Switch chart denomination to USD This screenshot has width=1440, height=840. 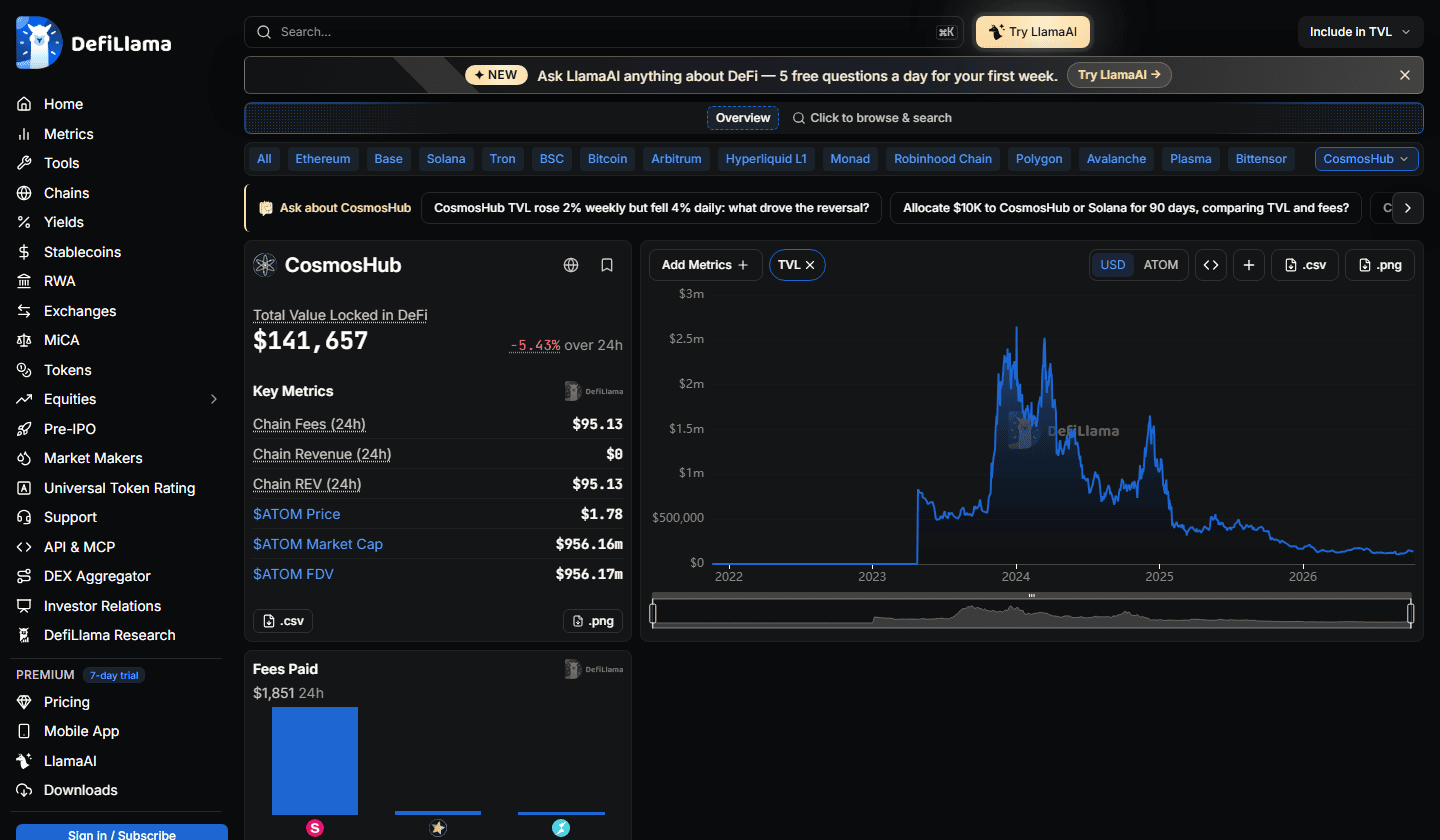click(1113, 265)
